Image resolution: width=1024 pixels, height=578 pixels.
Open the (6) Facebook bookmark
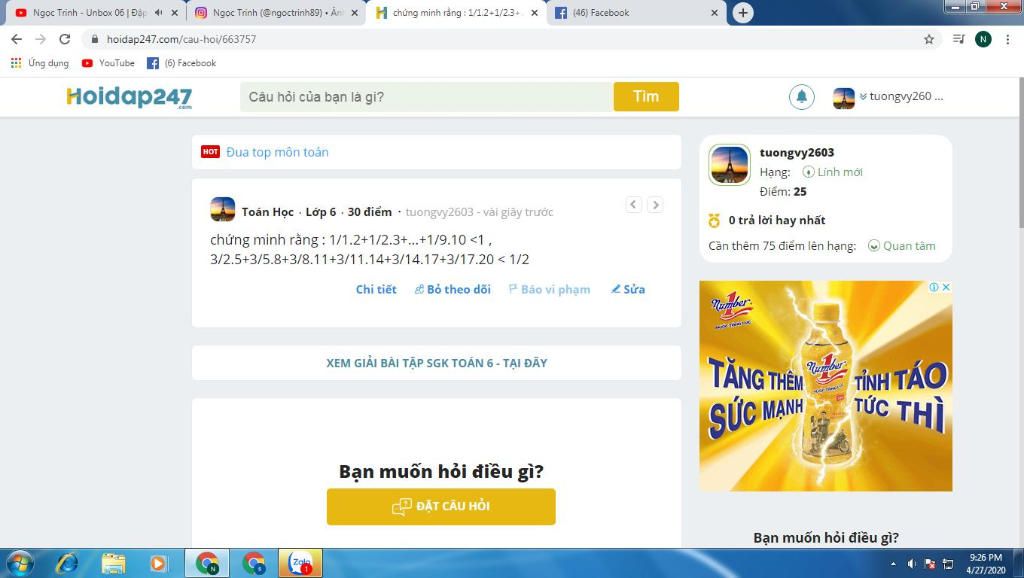point(182,63)
